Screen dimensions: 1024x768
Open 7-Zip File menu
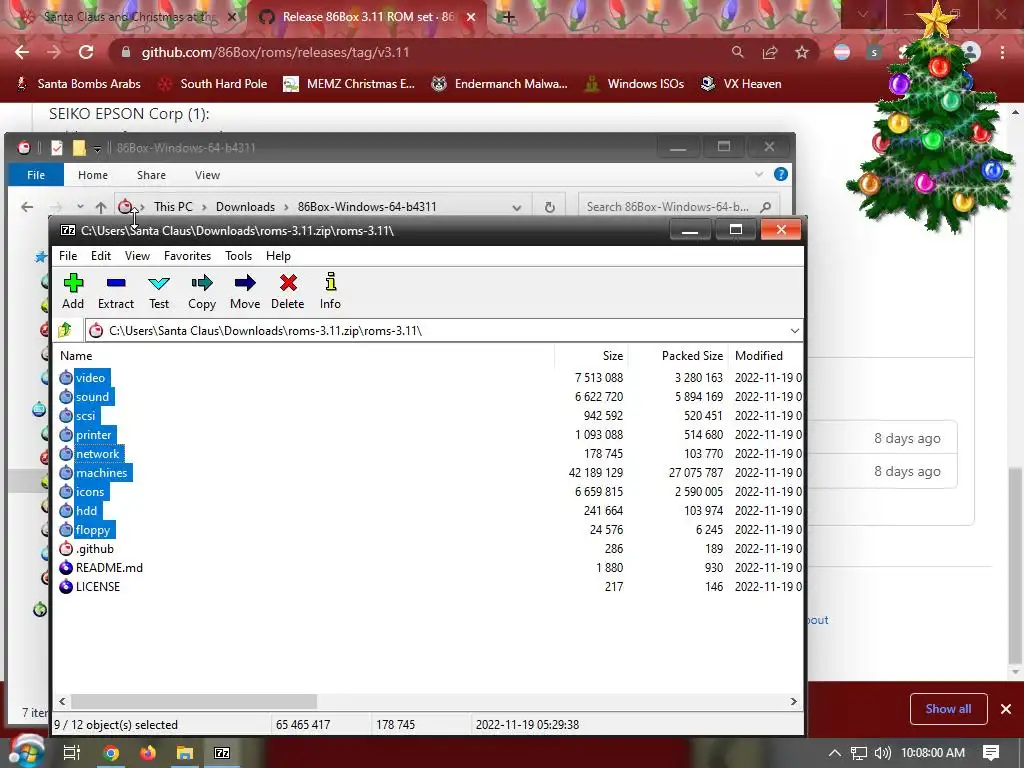(x=68, y=256)
